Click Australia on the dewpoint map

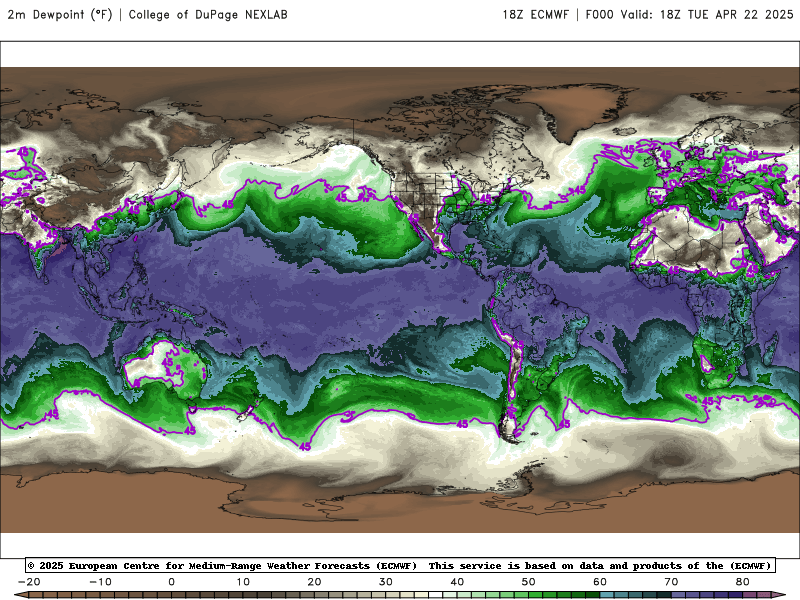click(x=166, y=365)
